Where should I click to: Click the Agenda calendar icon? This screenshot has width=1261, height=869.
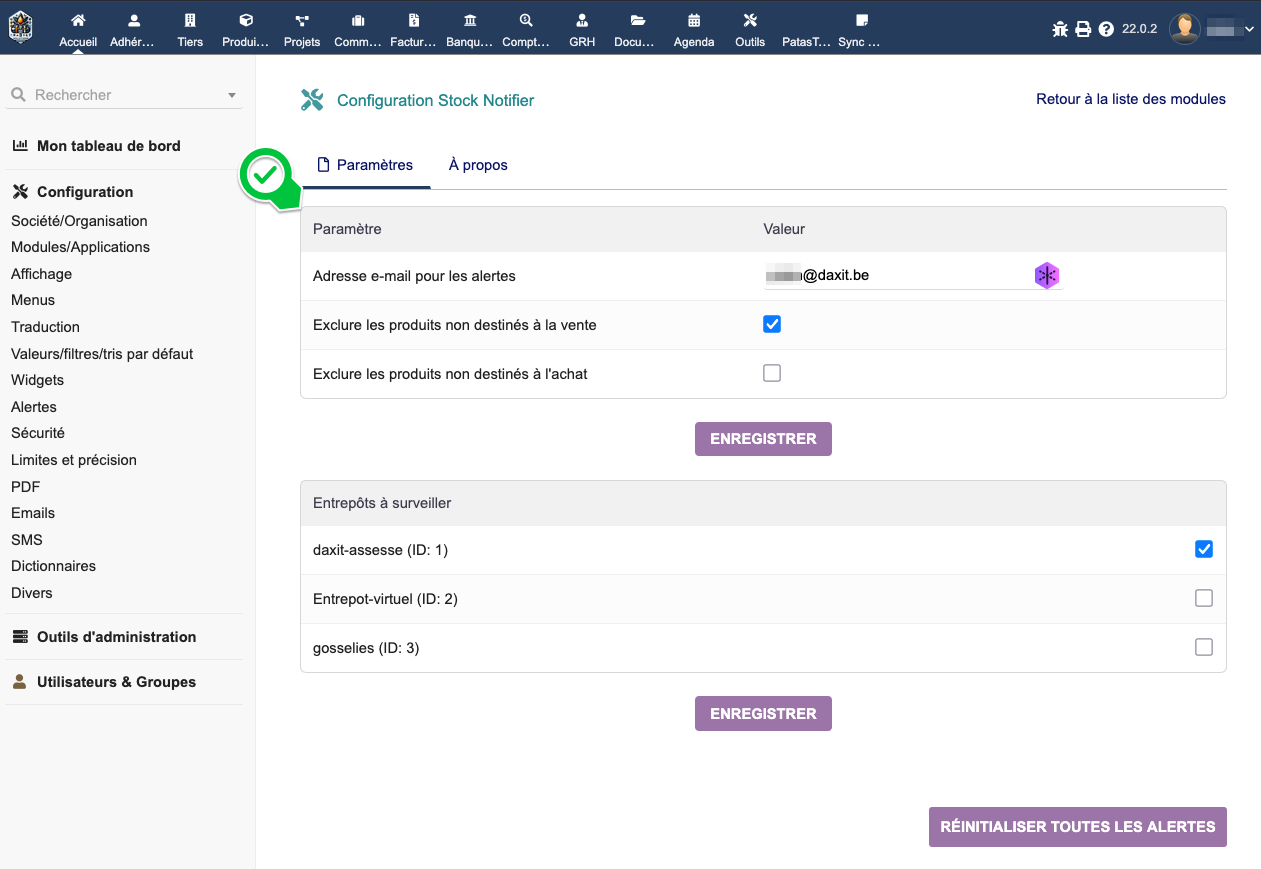tap(694, 21)
